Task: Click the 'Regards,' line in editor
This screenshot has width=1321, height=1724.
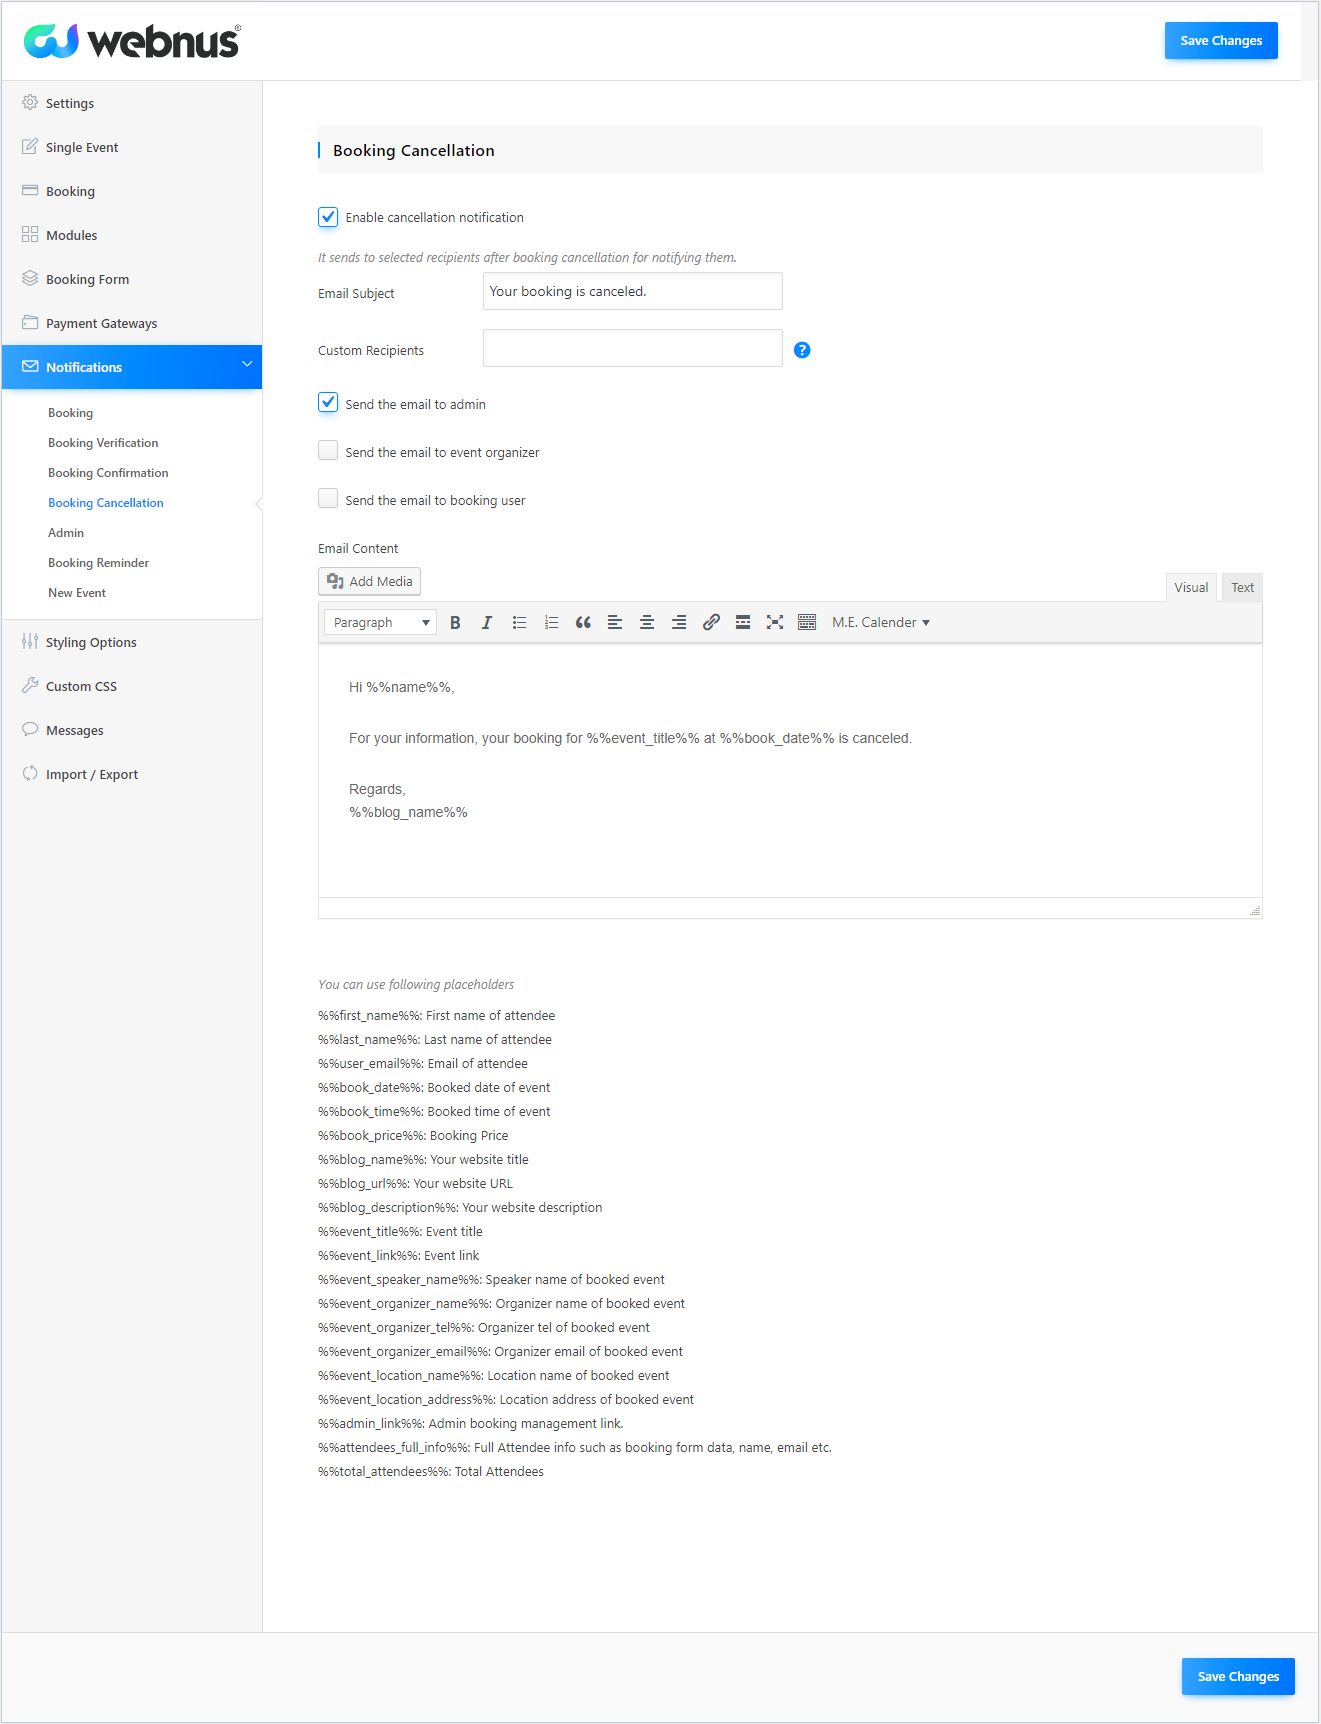Action: click(377, 789)
